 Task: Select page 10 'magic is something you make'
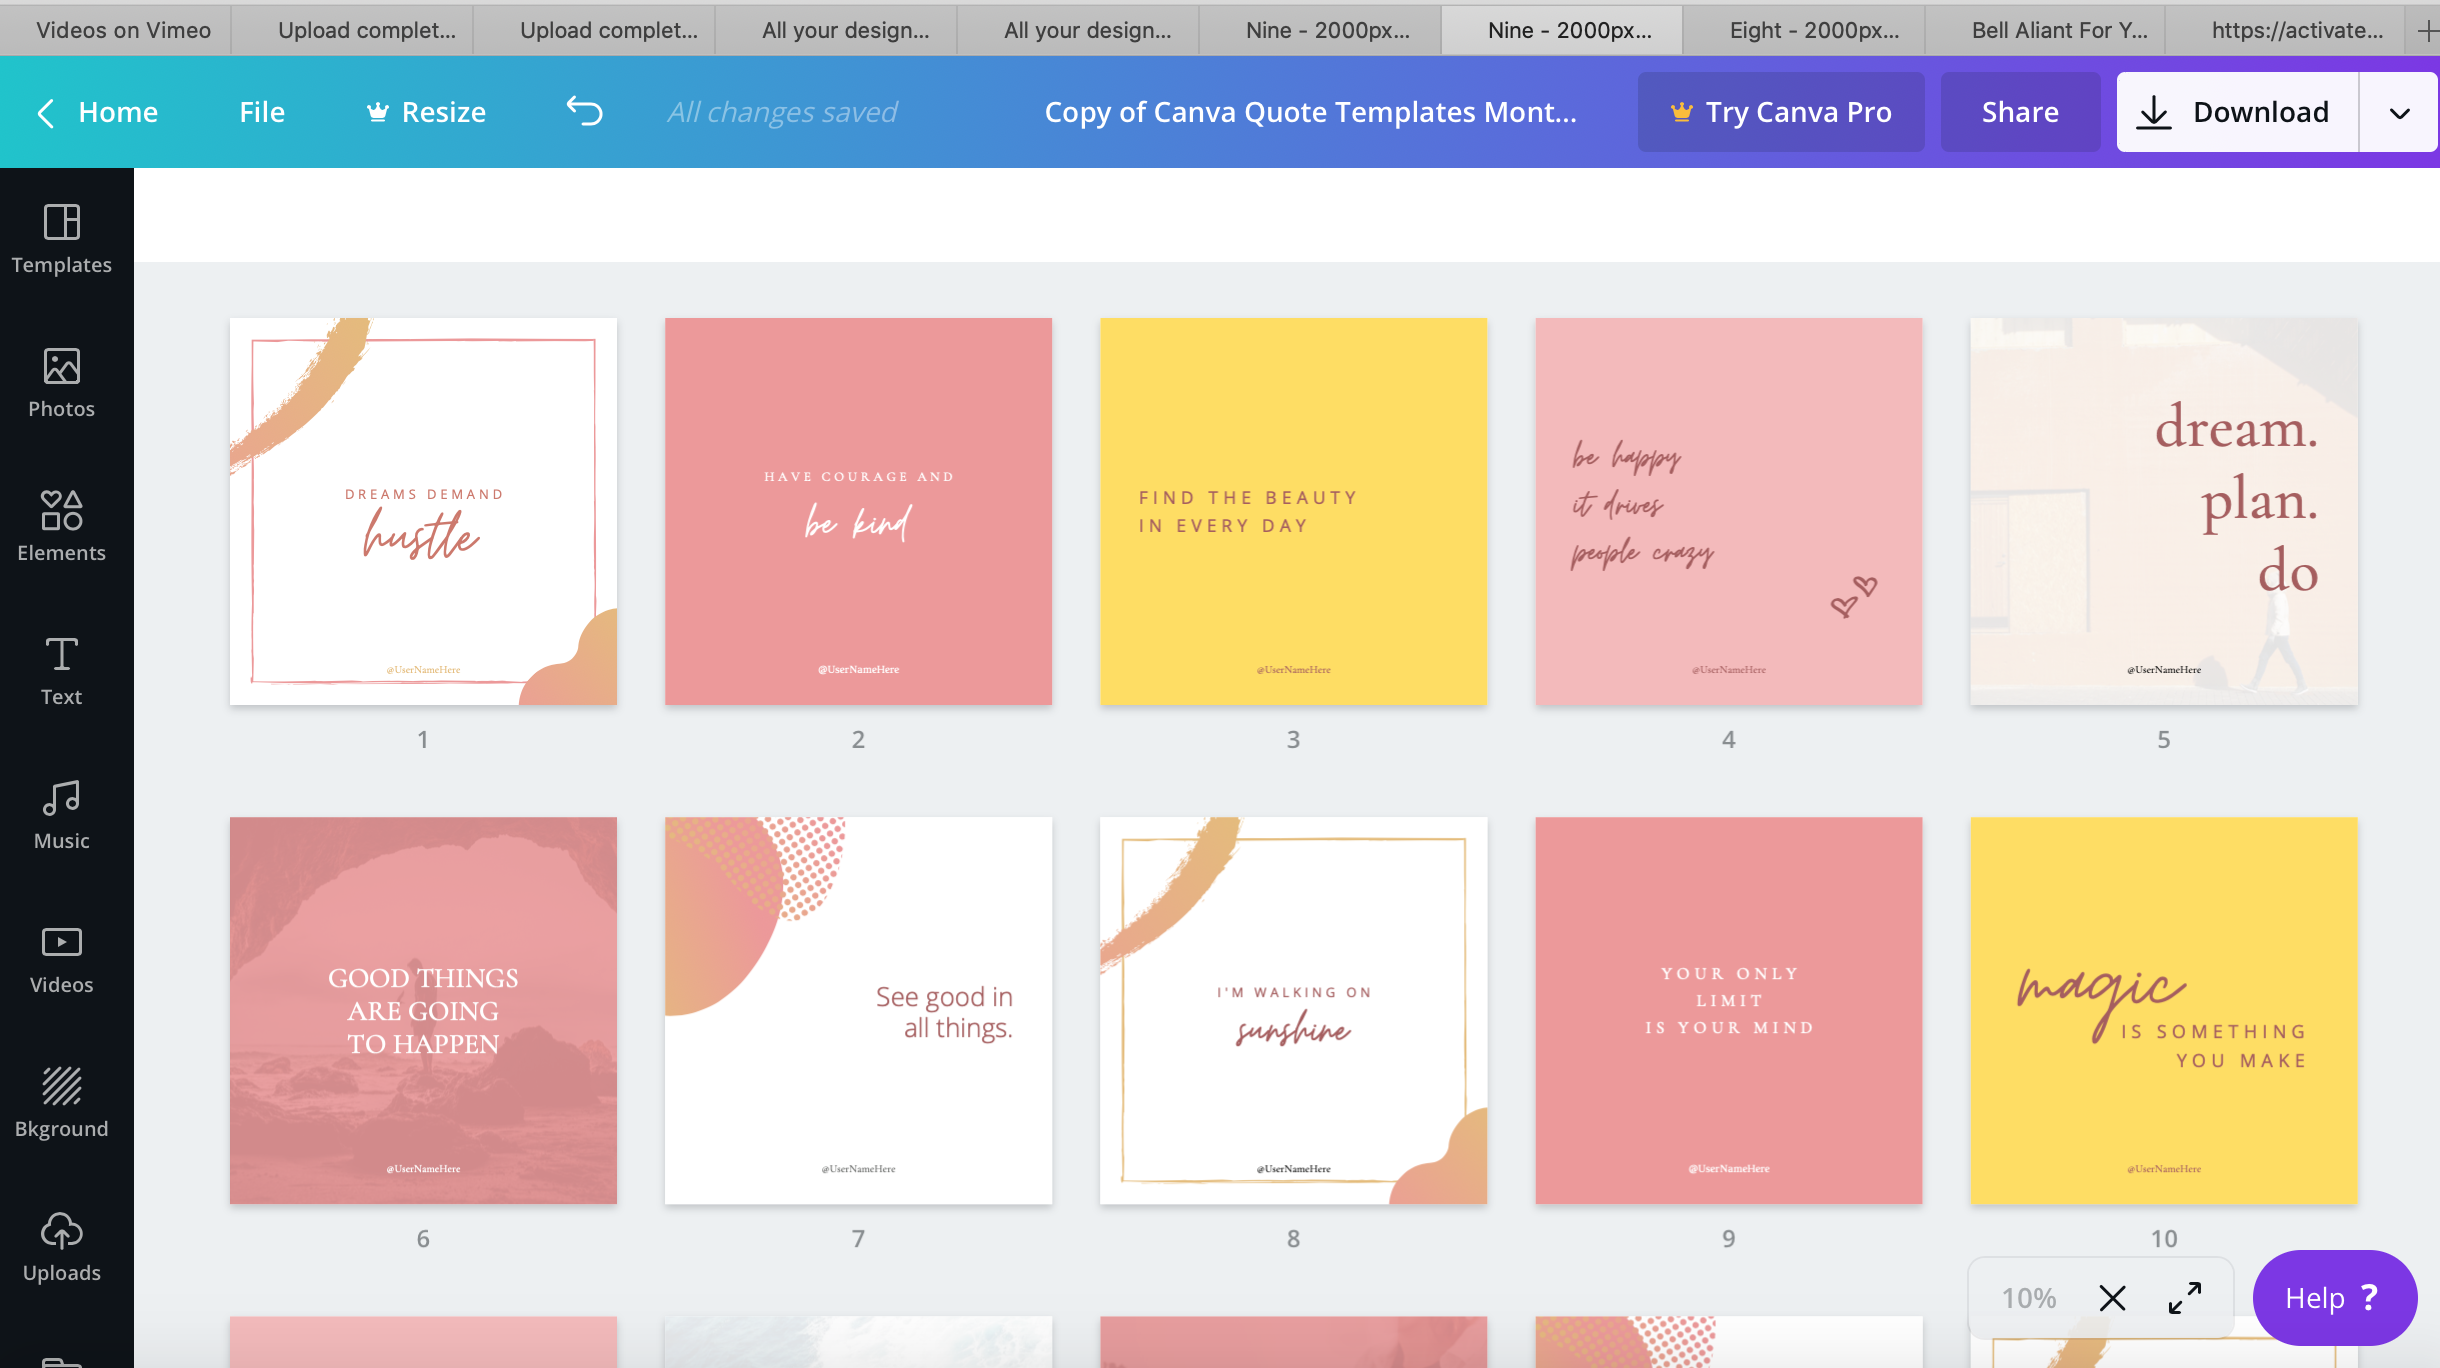(2164, 1010)
